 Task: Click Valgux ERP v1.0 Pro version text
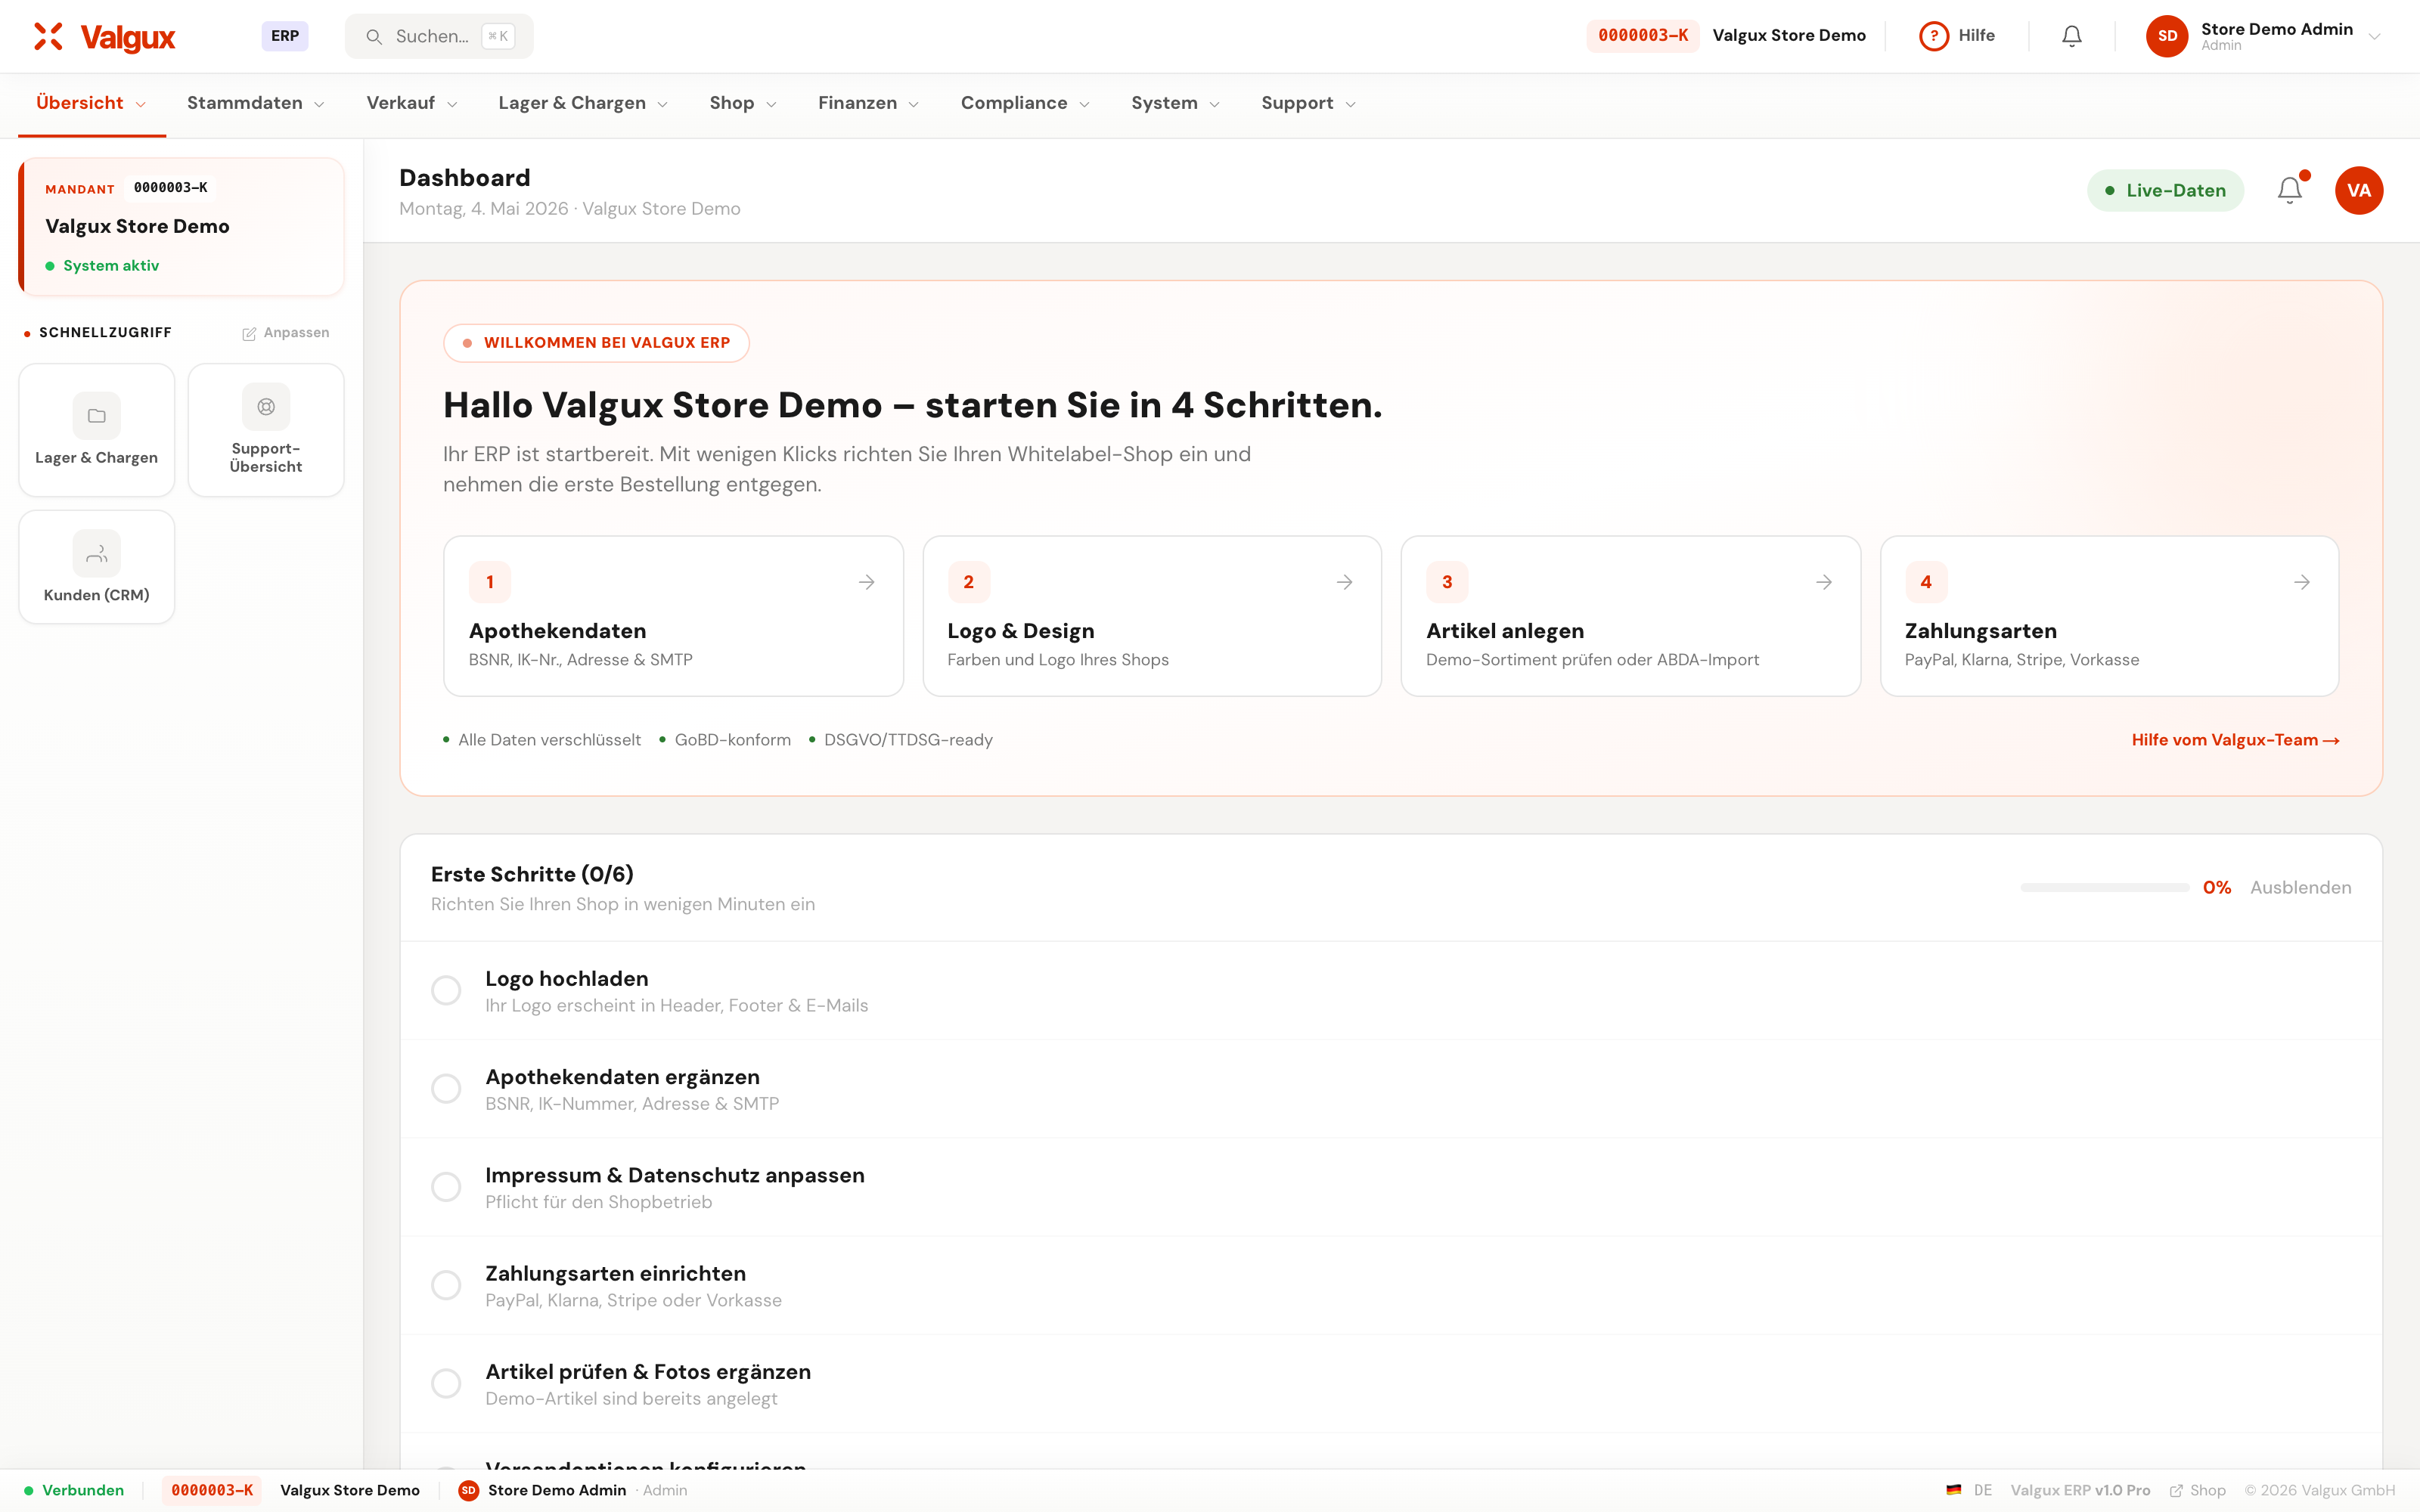(2080, 1490)
